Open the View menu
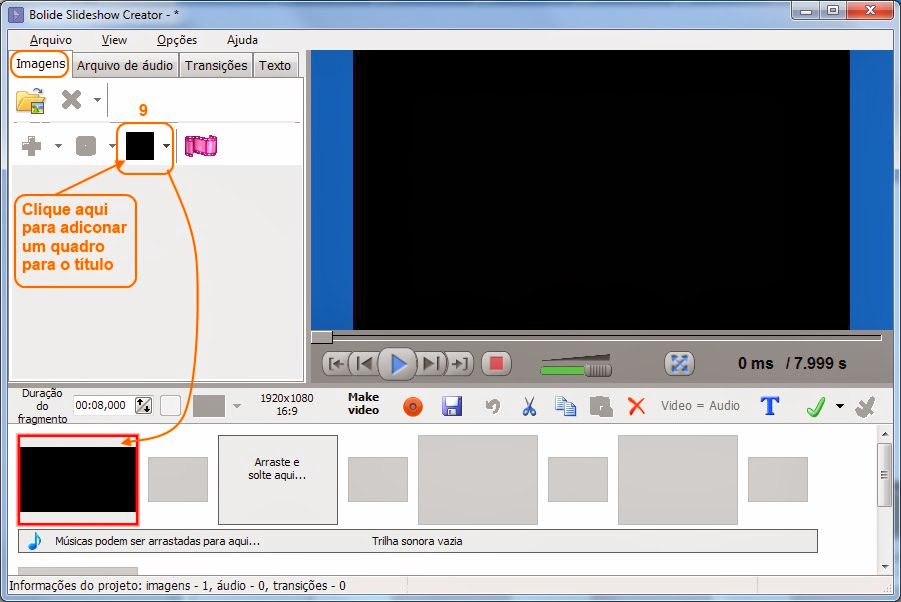Viewport: 901px width, 602px height. 114,40
